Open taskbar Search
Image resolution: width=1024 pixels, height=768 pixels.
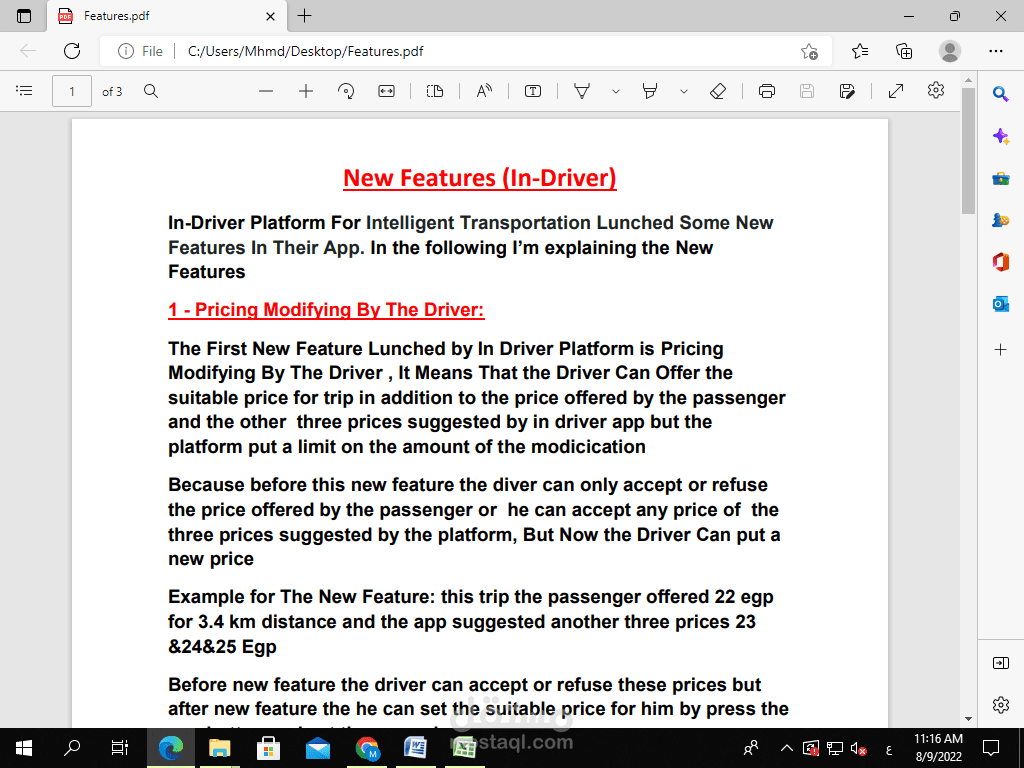click(x=71, y=747)
